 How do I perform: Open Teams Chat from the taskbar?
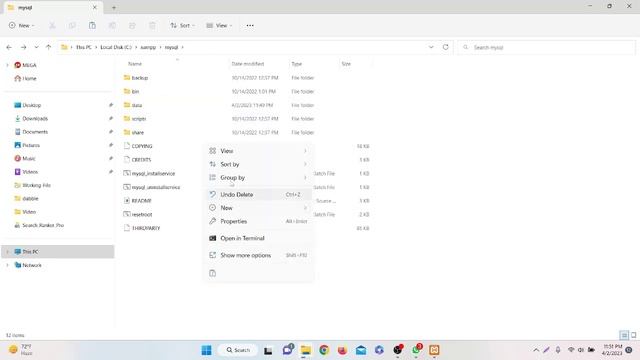click(288, 350)
